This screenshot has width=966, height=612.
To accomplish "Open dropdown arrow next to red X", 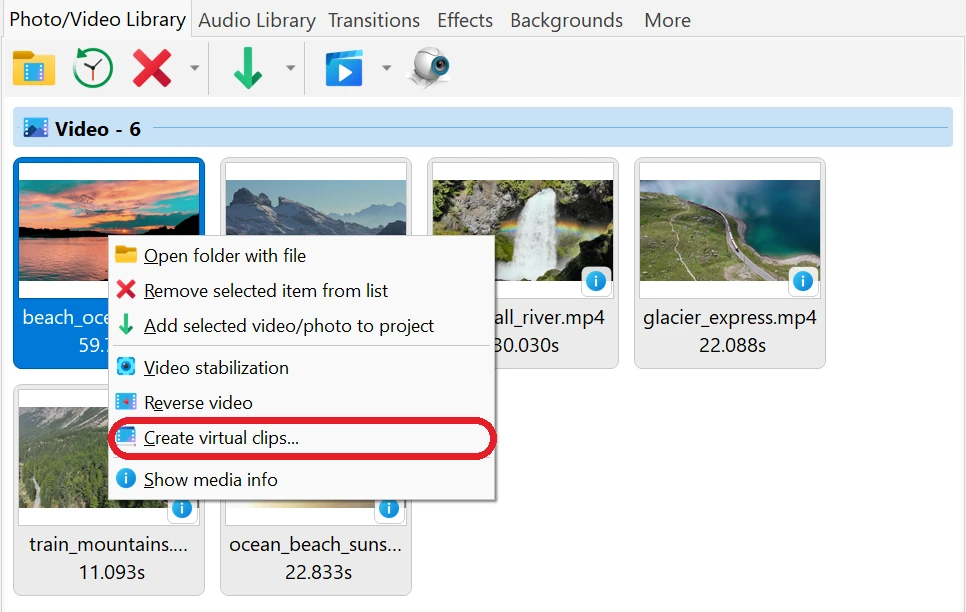I will tap(194, 68).
